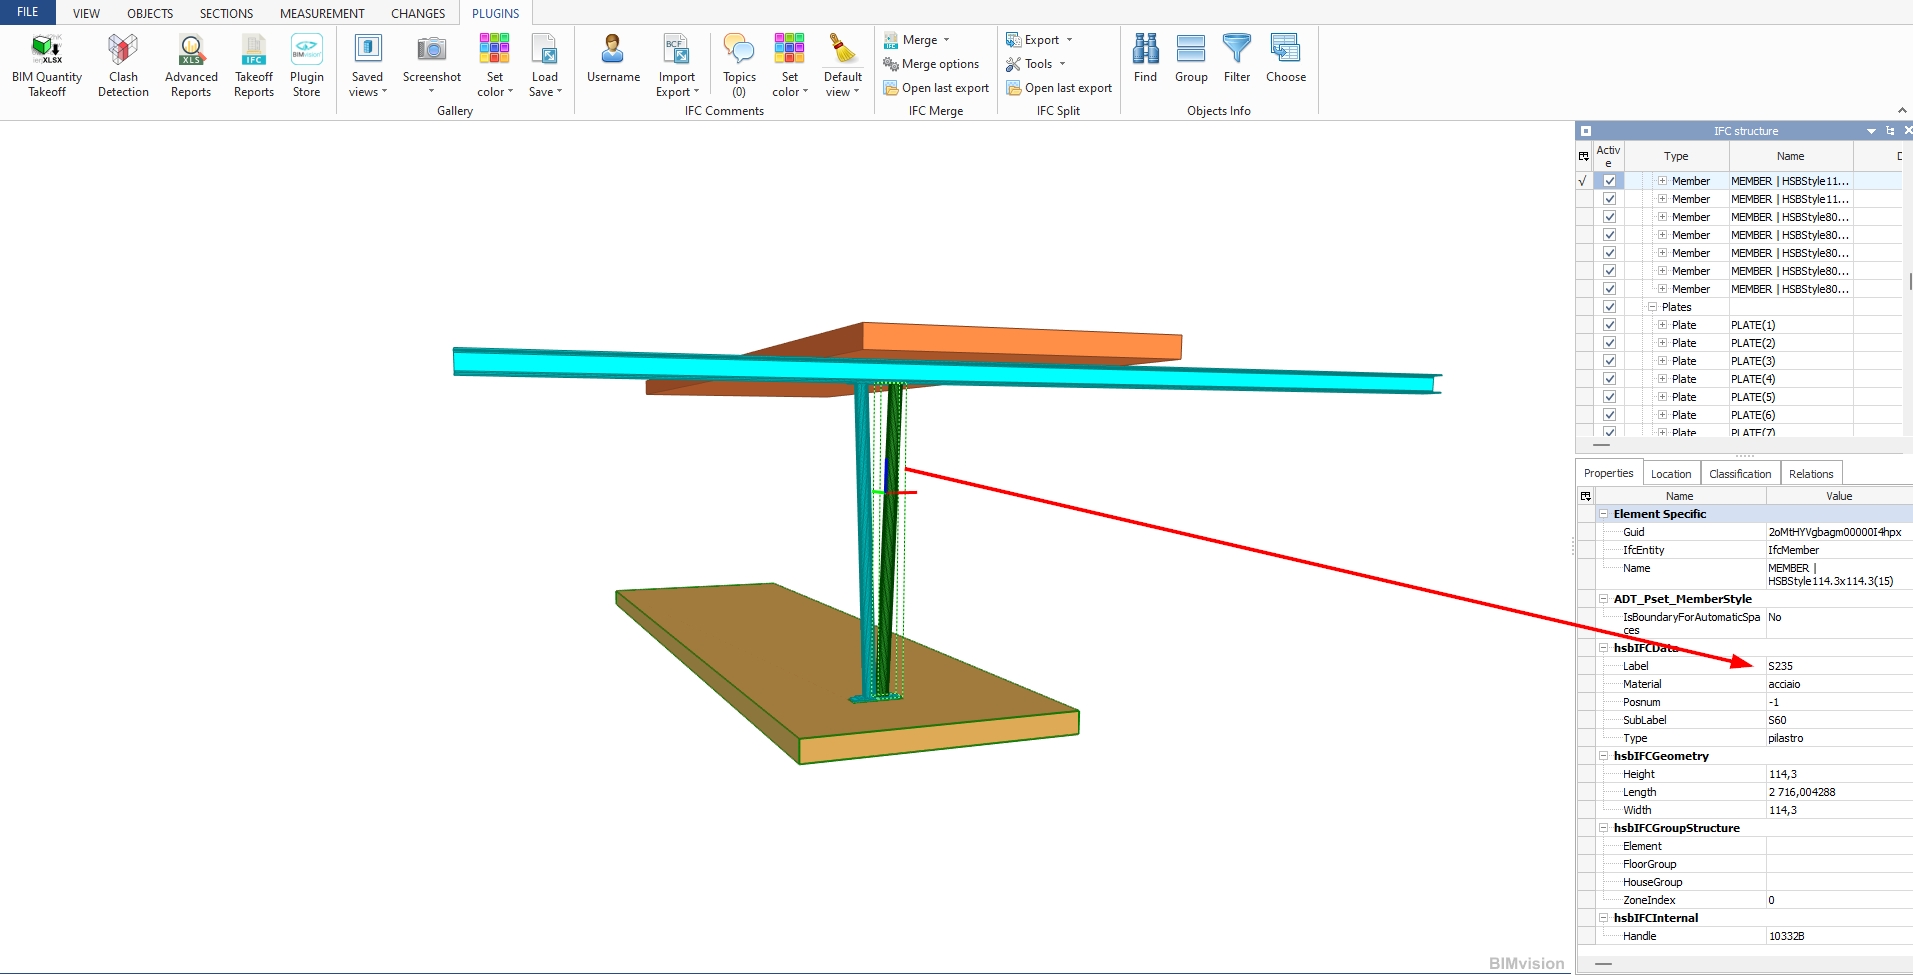Collapse the ribbon with chevron
The height and width of the screenshot is (975, 1913).
(x=1901, y=110)
